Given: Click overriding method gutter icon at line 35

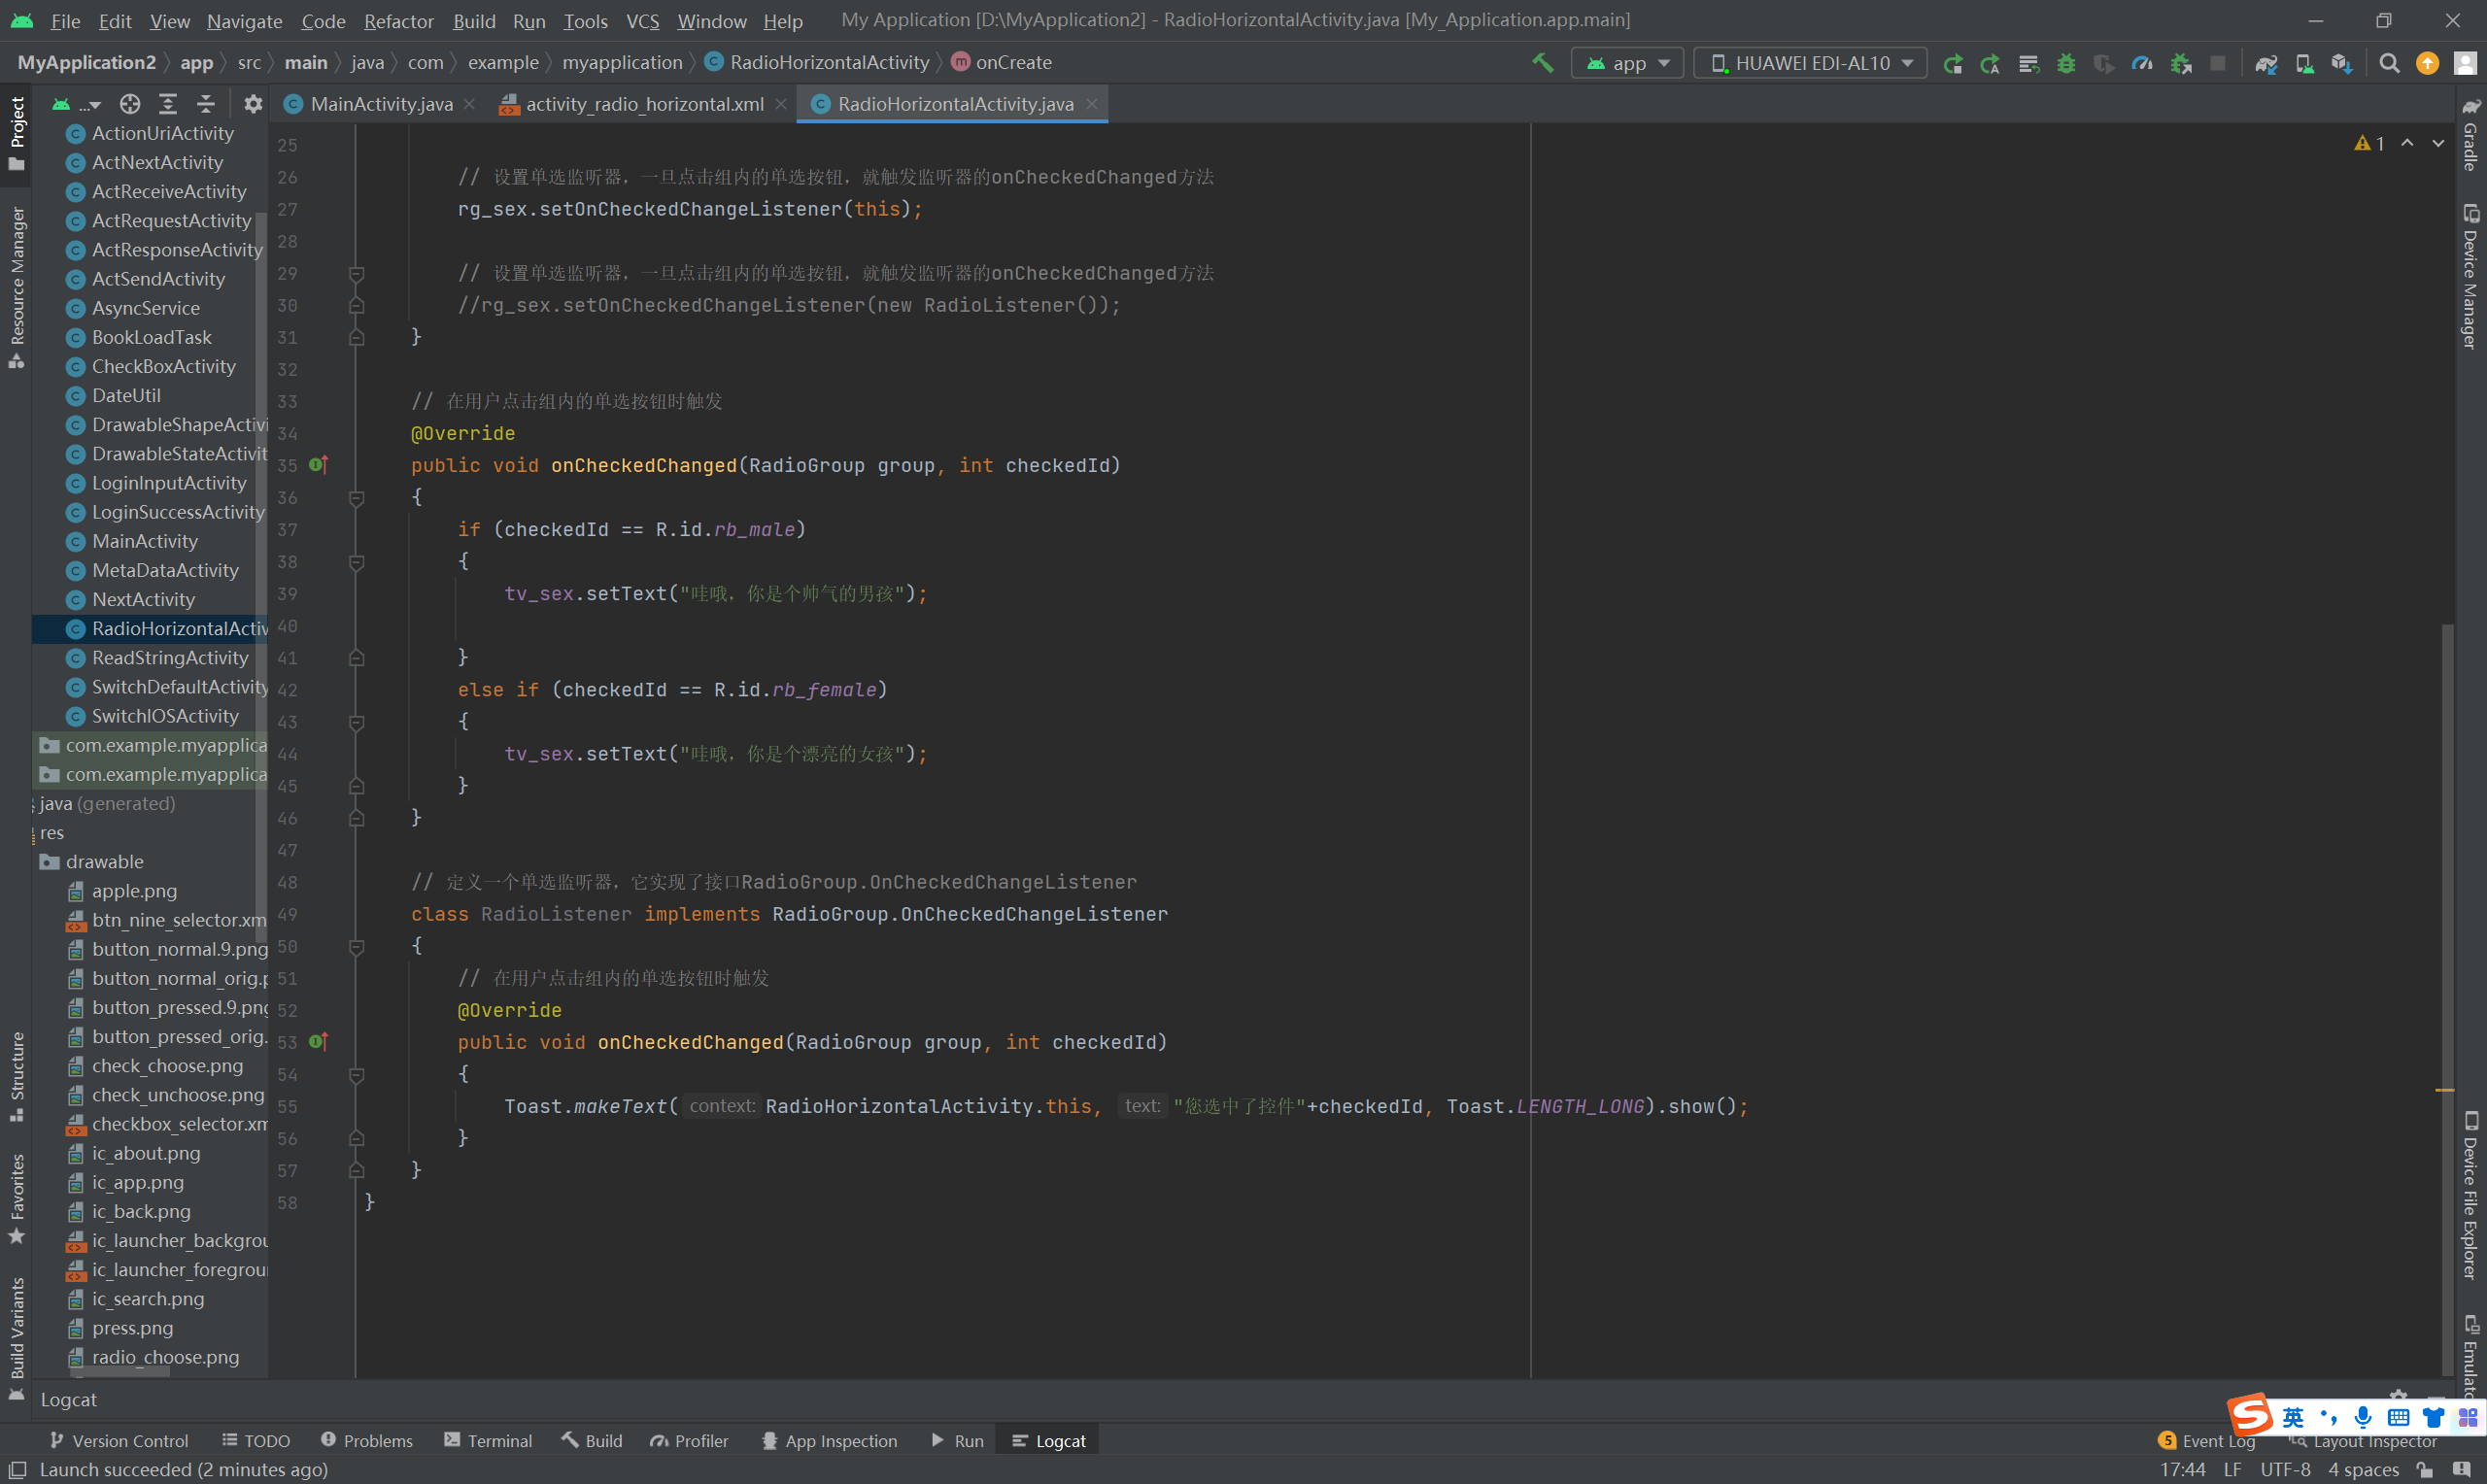Looking at the screenshot, I should click(318, 465).
